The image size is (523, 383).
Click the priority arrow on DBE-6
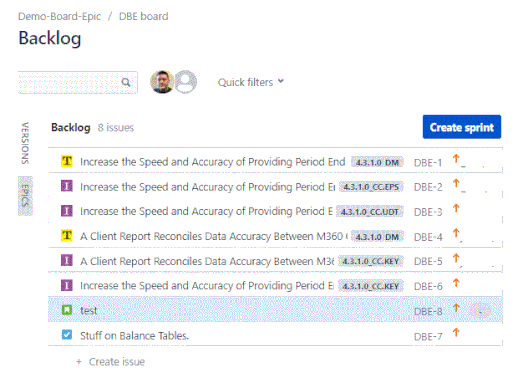click(456, 283)
